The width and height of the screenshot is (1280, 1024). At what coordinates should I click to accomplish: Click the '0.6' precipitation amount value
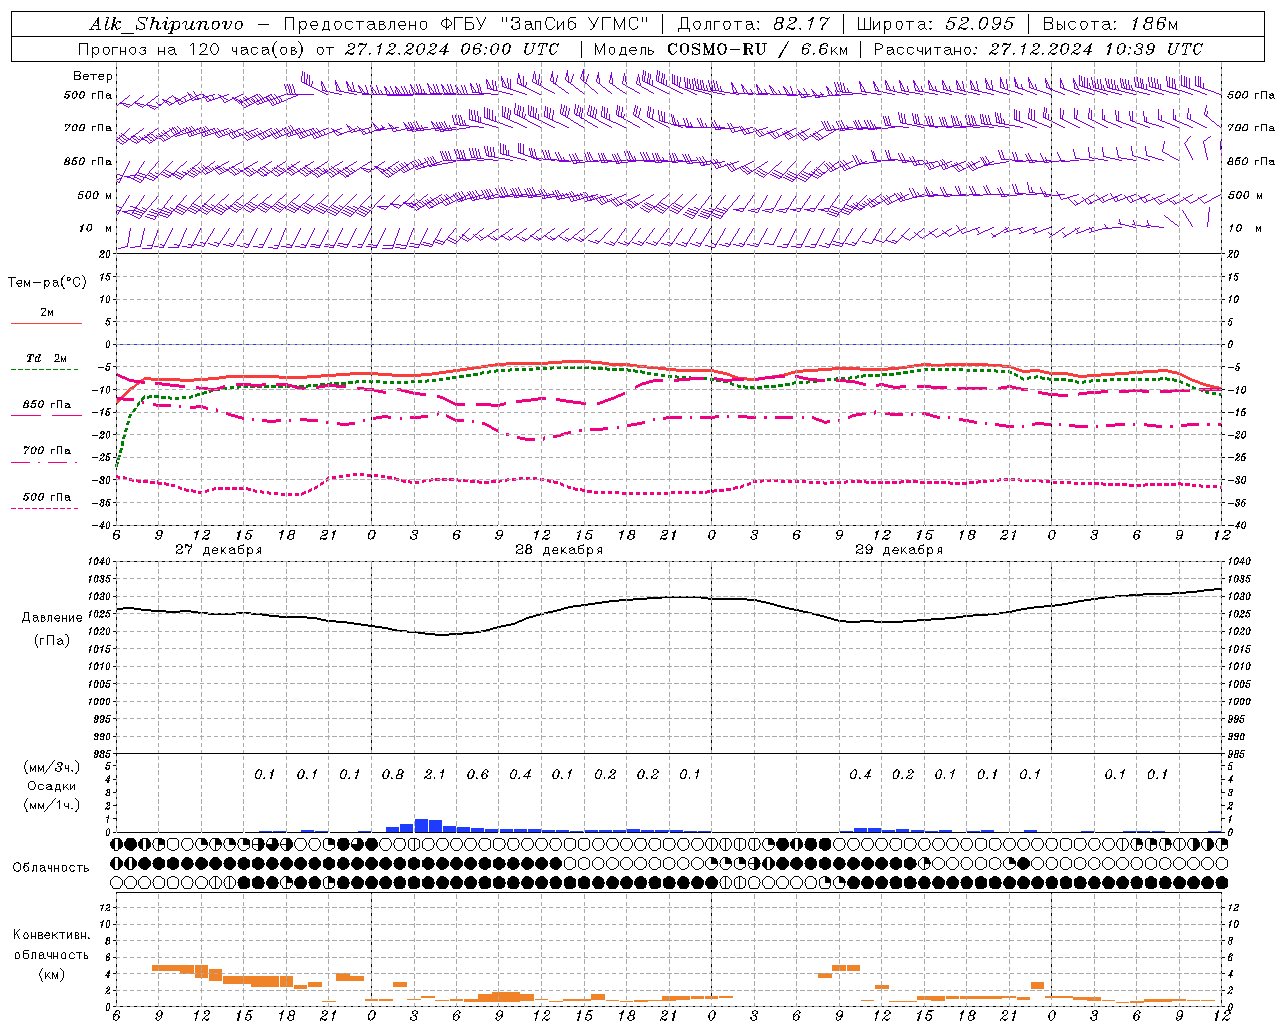[478, 774]
